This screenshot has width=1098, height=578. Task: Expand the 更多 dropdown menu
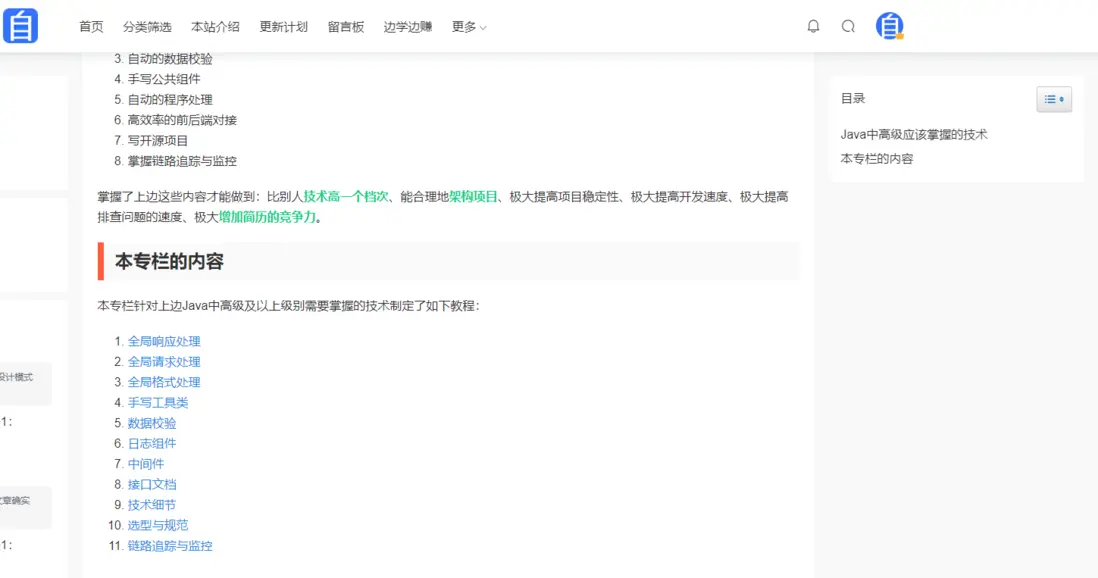[467, 27]
